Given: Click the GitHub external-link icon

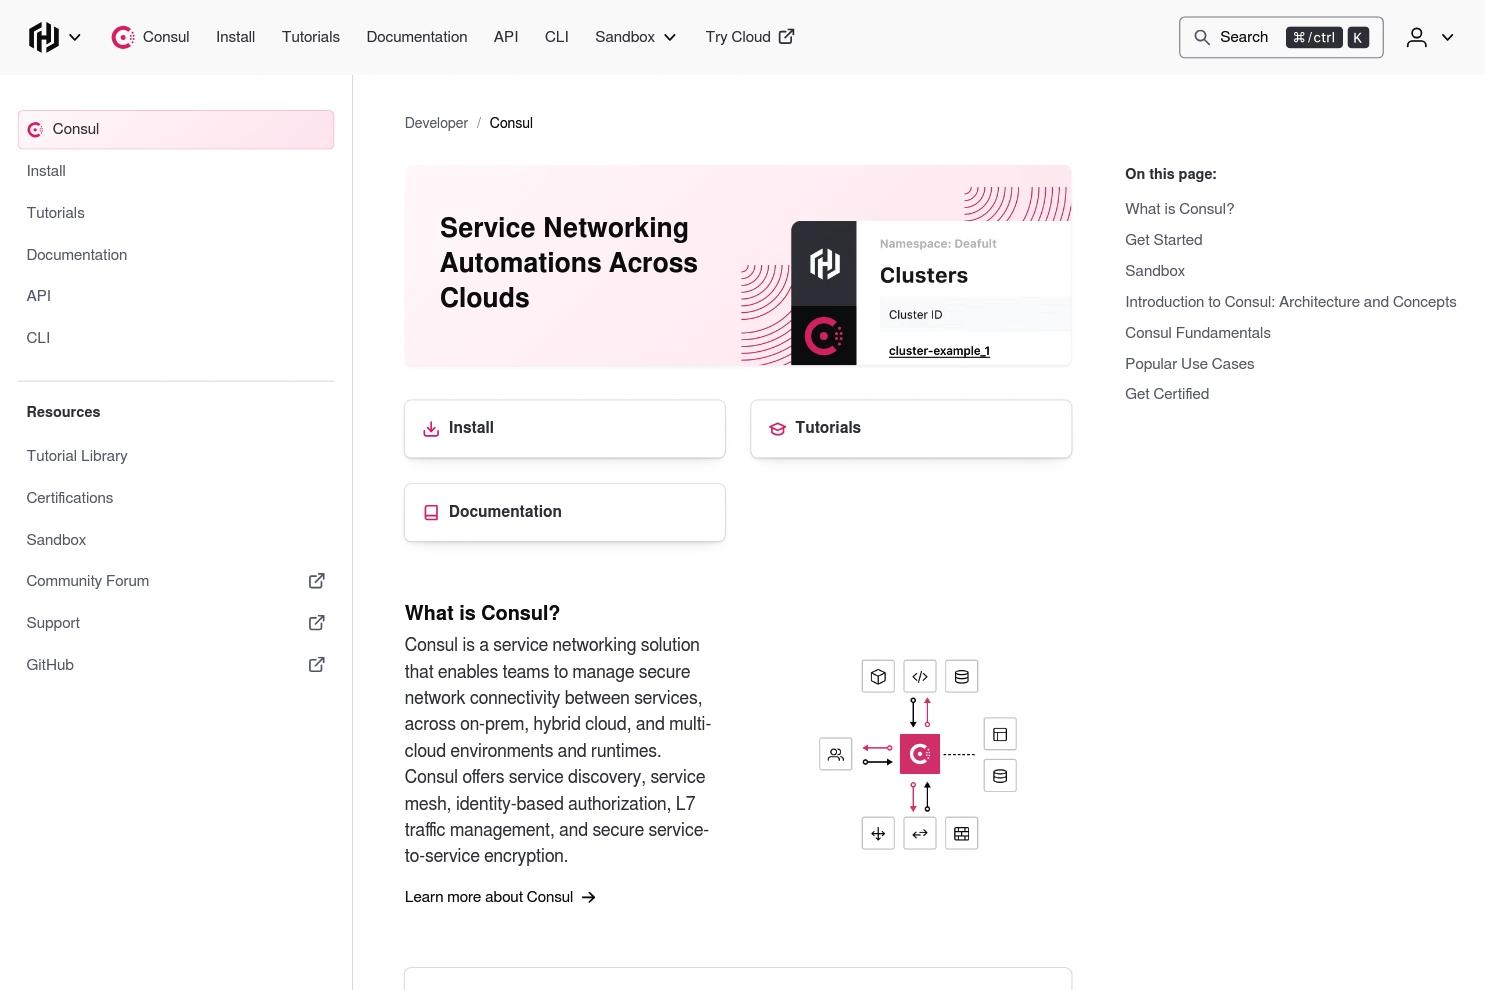Looking at the screenshot, I should tap(317, 665).
